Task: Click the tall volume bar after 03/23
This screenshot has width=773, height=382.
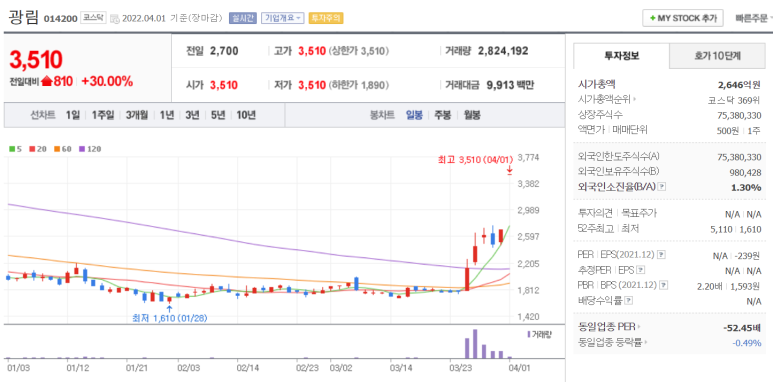Action: click(475, 344)
